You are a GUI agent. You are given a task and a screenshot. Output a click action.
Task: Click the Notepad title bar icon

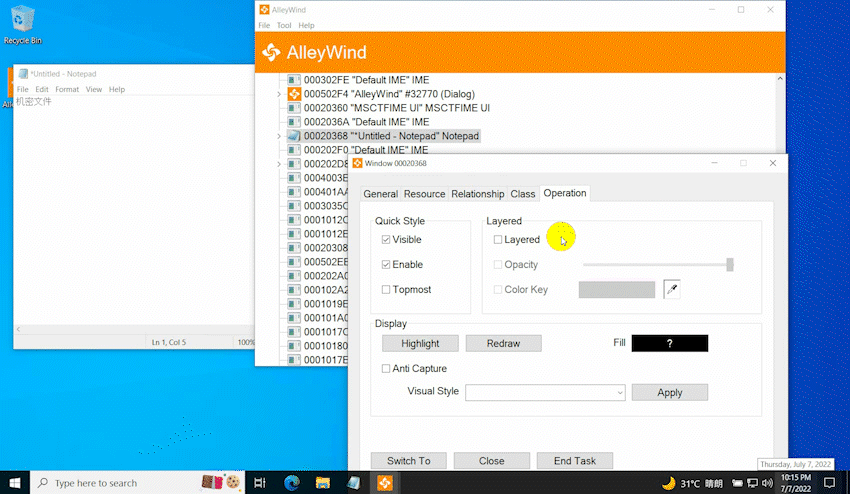coord(23,74)
